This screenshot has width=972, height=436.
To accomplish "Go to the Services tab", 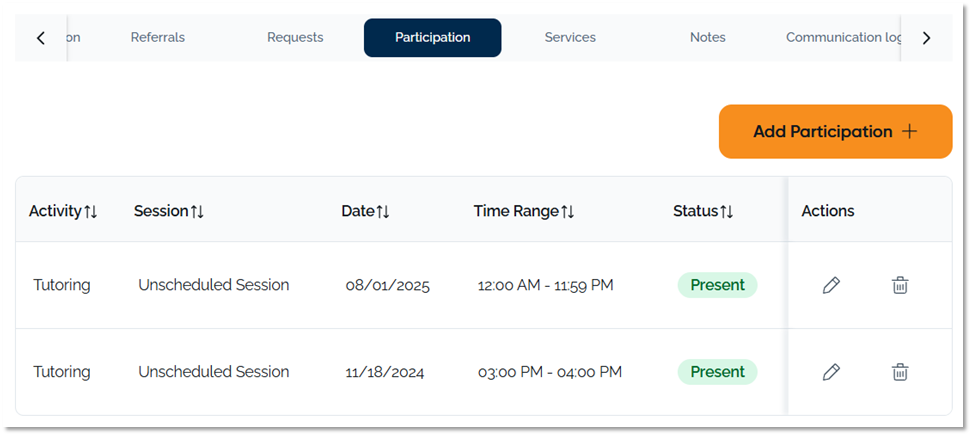I will point(570,38).
